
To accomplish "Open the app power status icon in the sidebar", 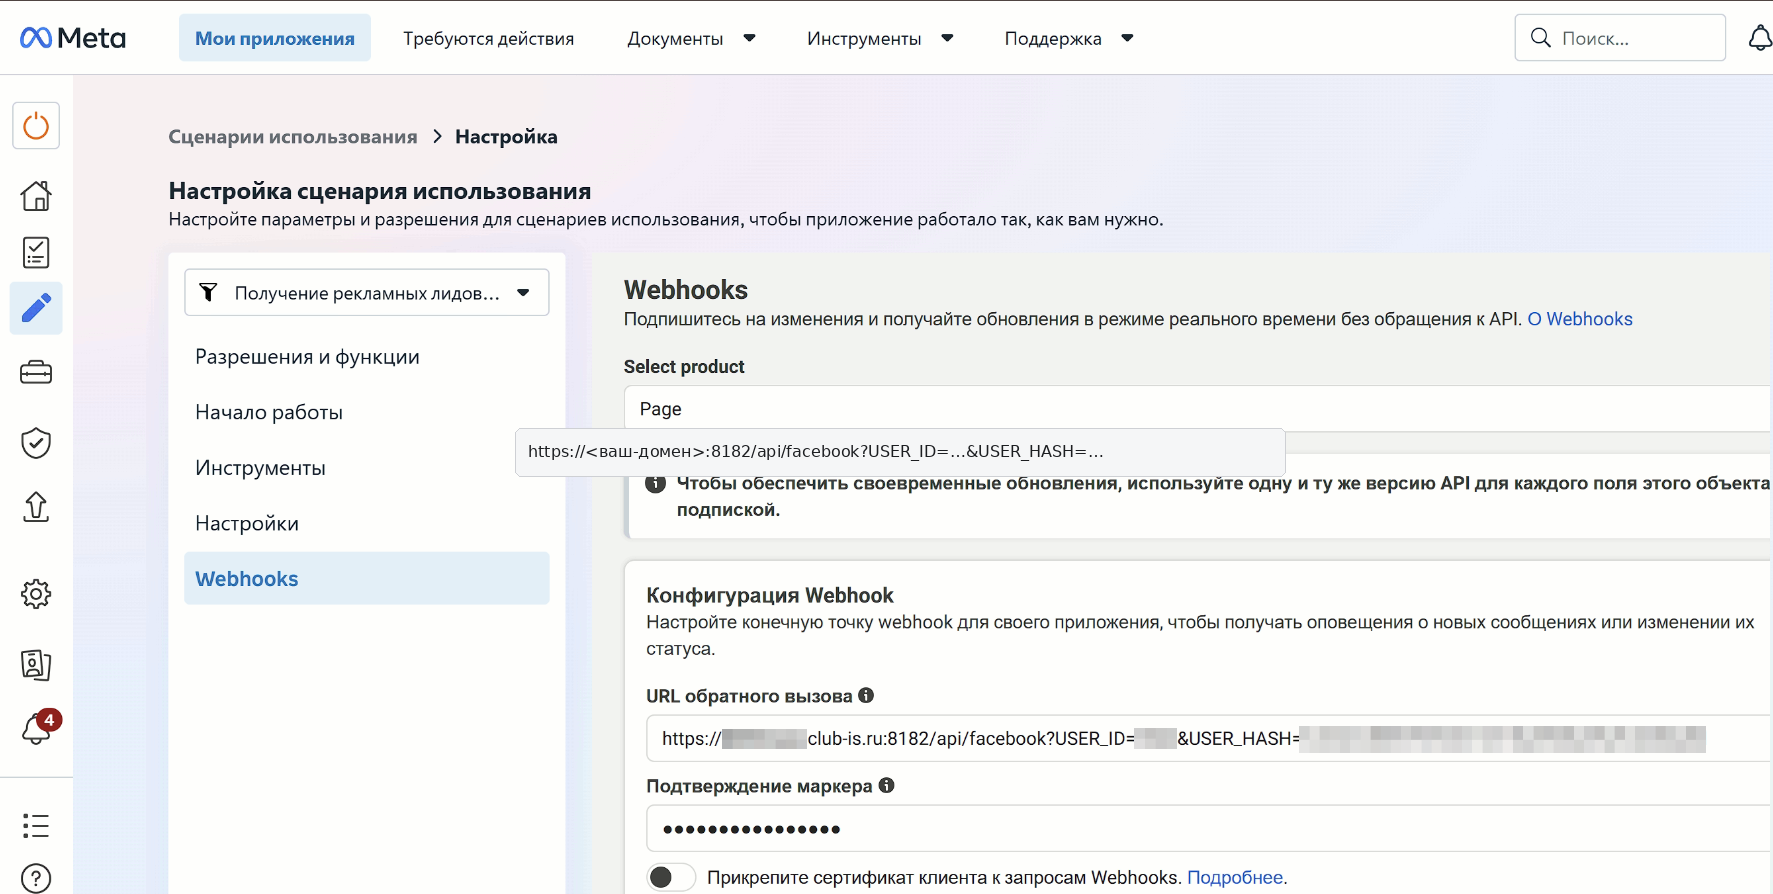I will (36, 126).
